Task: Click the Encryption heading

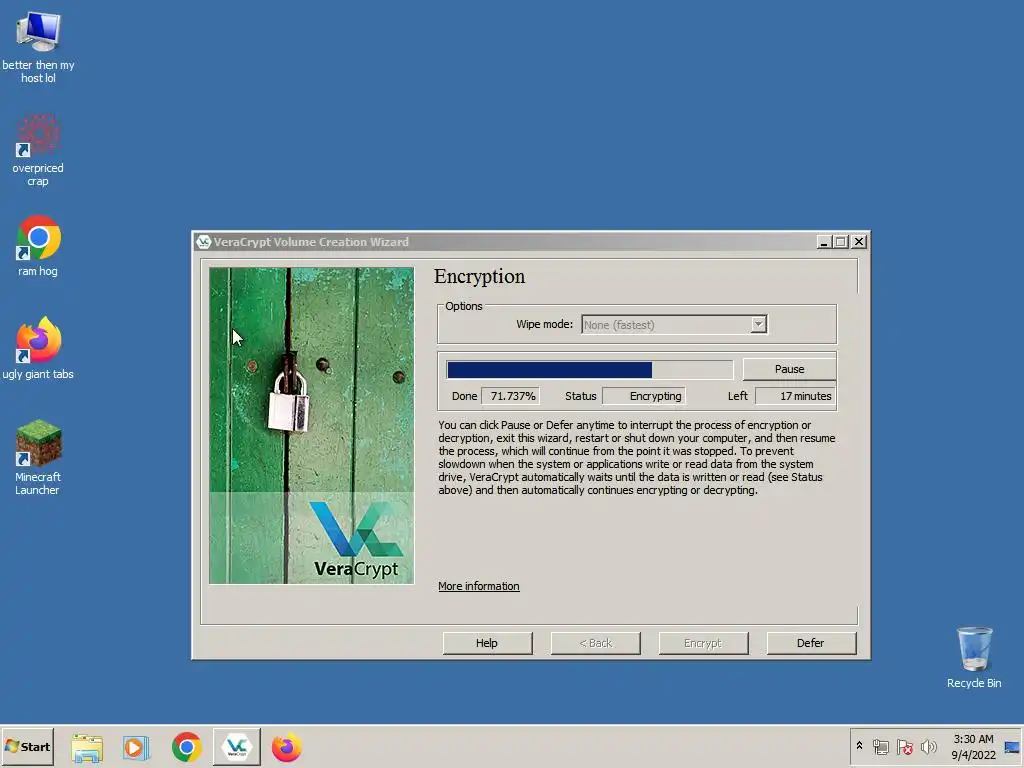Action: [479, 276]
